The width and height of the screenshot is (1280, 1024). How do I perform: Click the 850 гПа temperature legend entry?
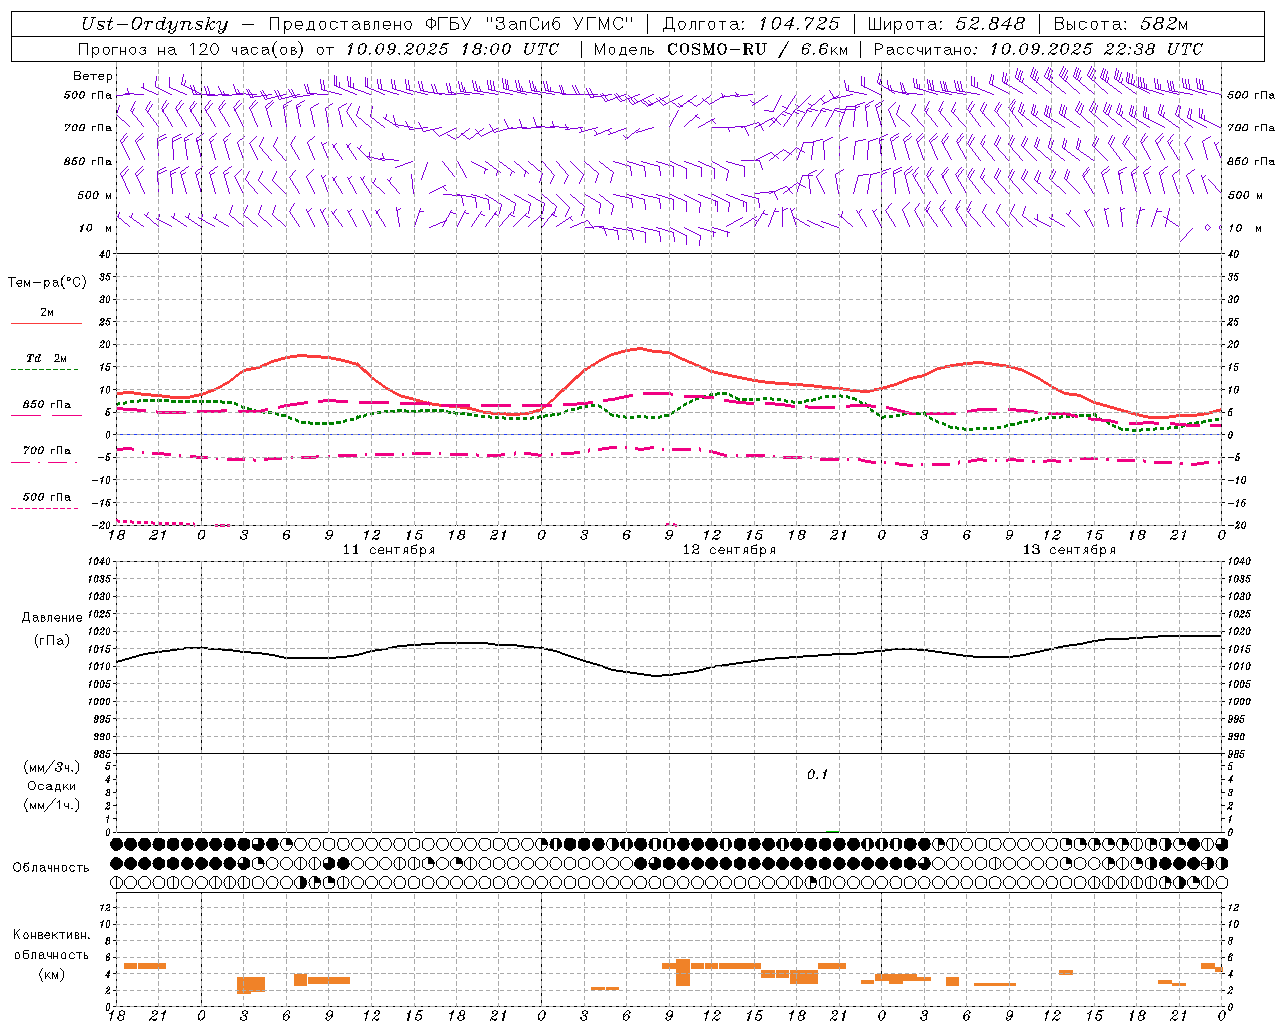pyautogui.click(x=46, y=405)
